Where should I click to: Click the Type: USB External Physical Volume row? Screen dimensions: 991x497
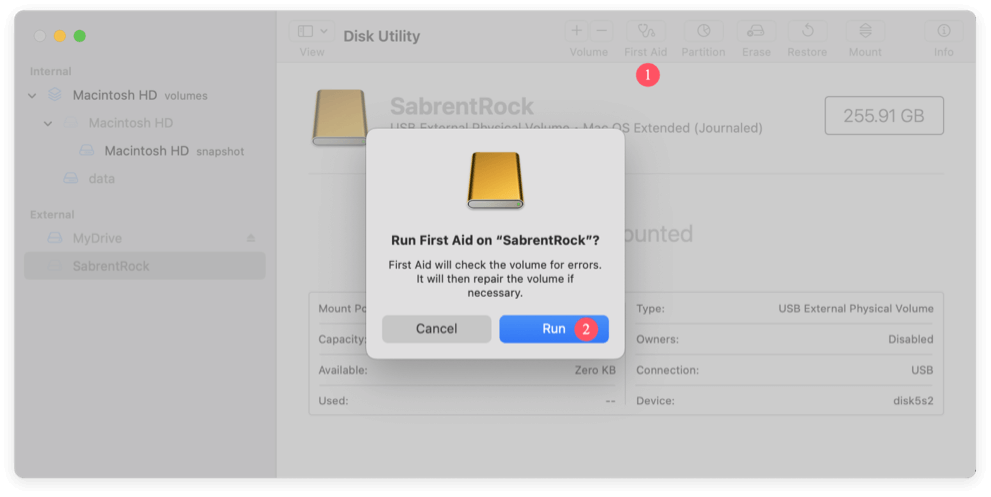(784, 309)
